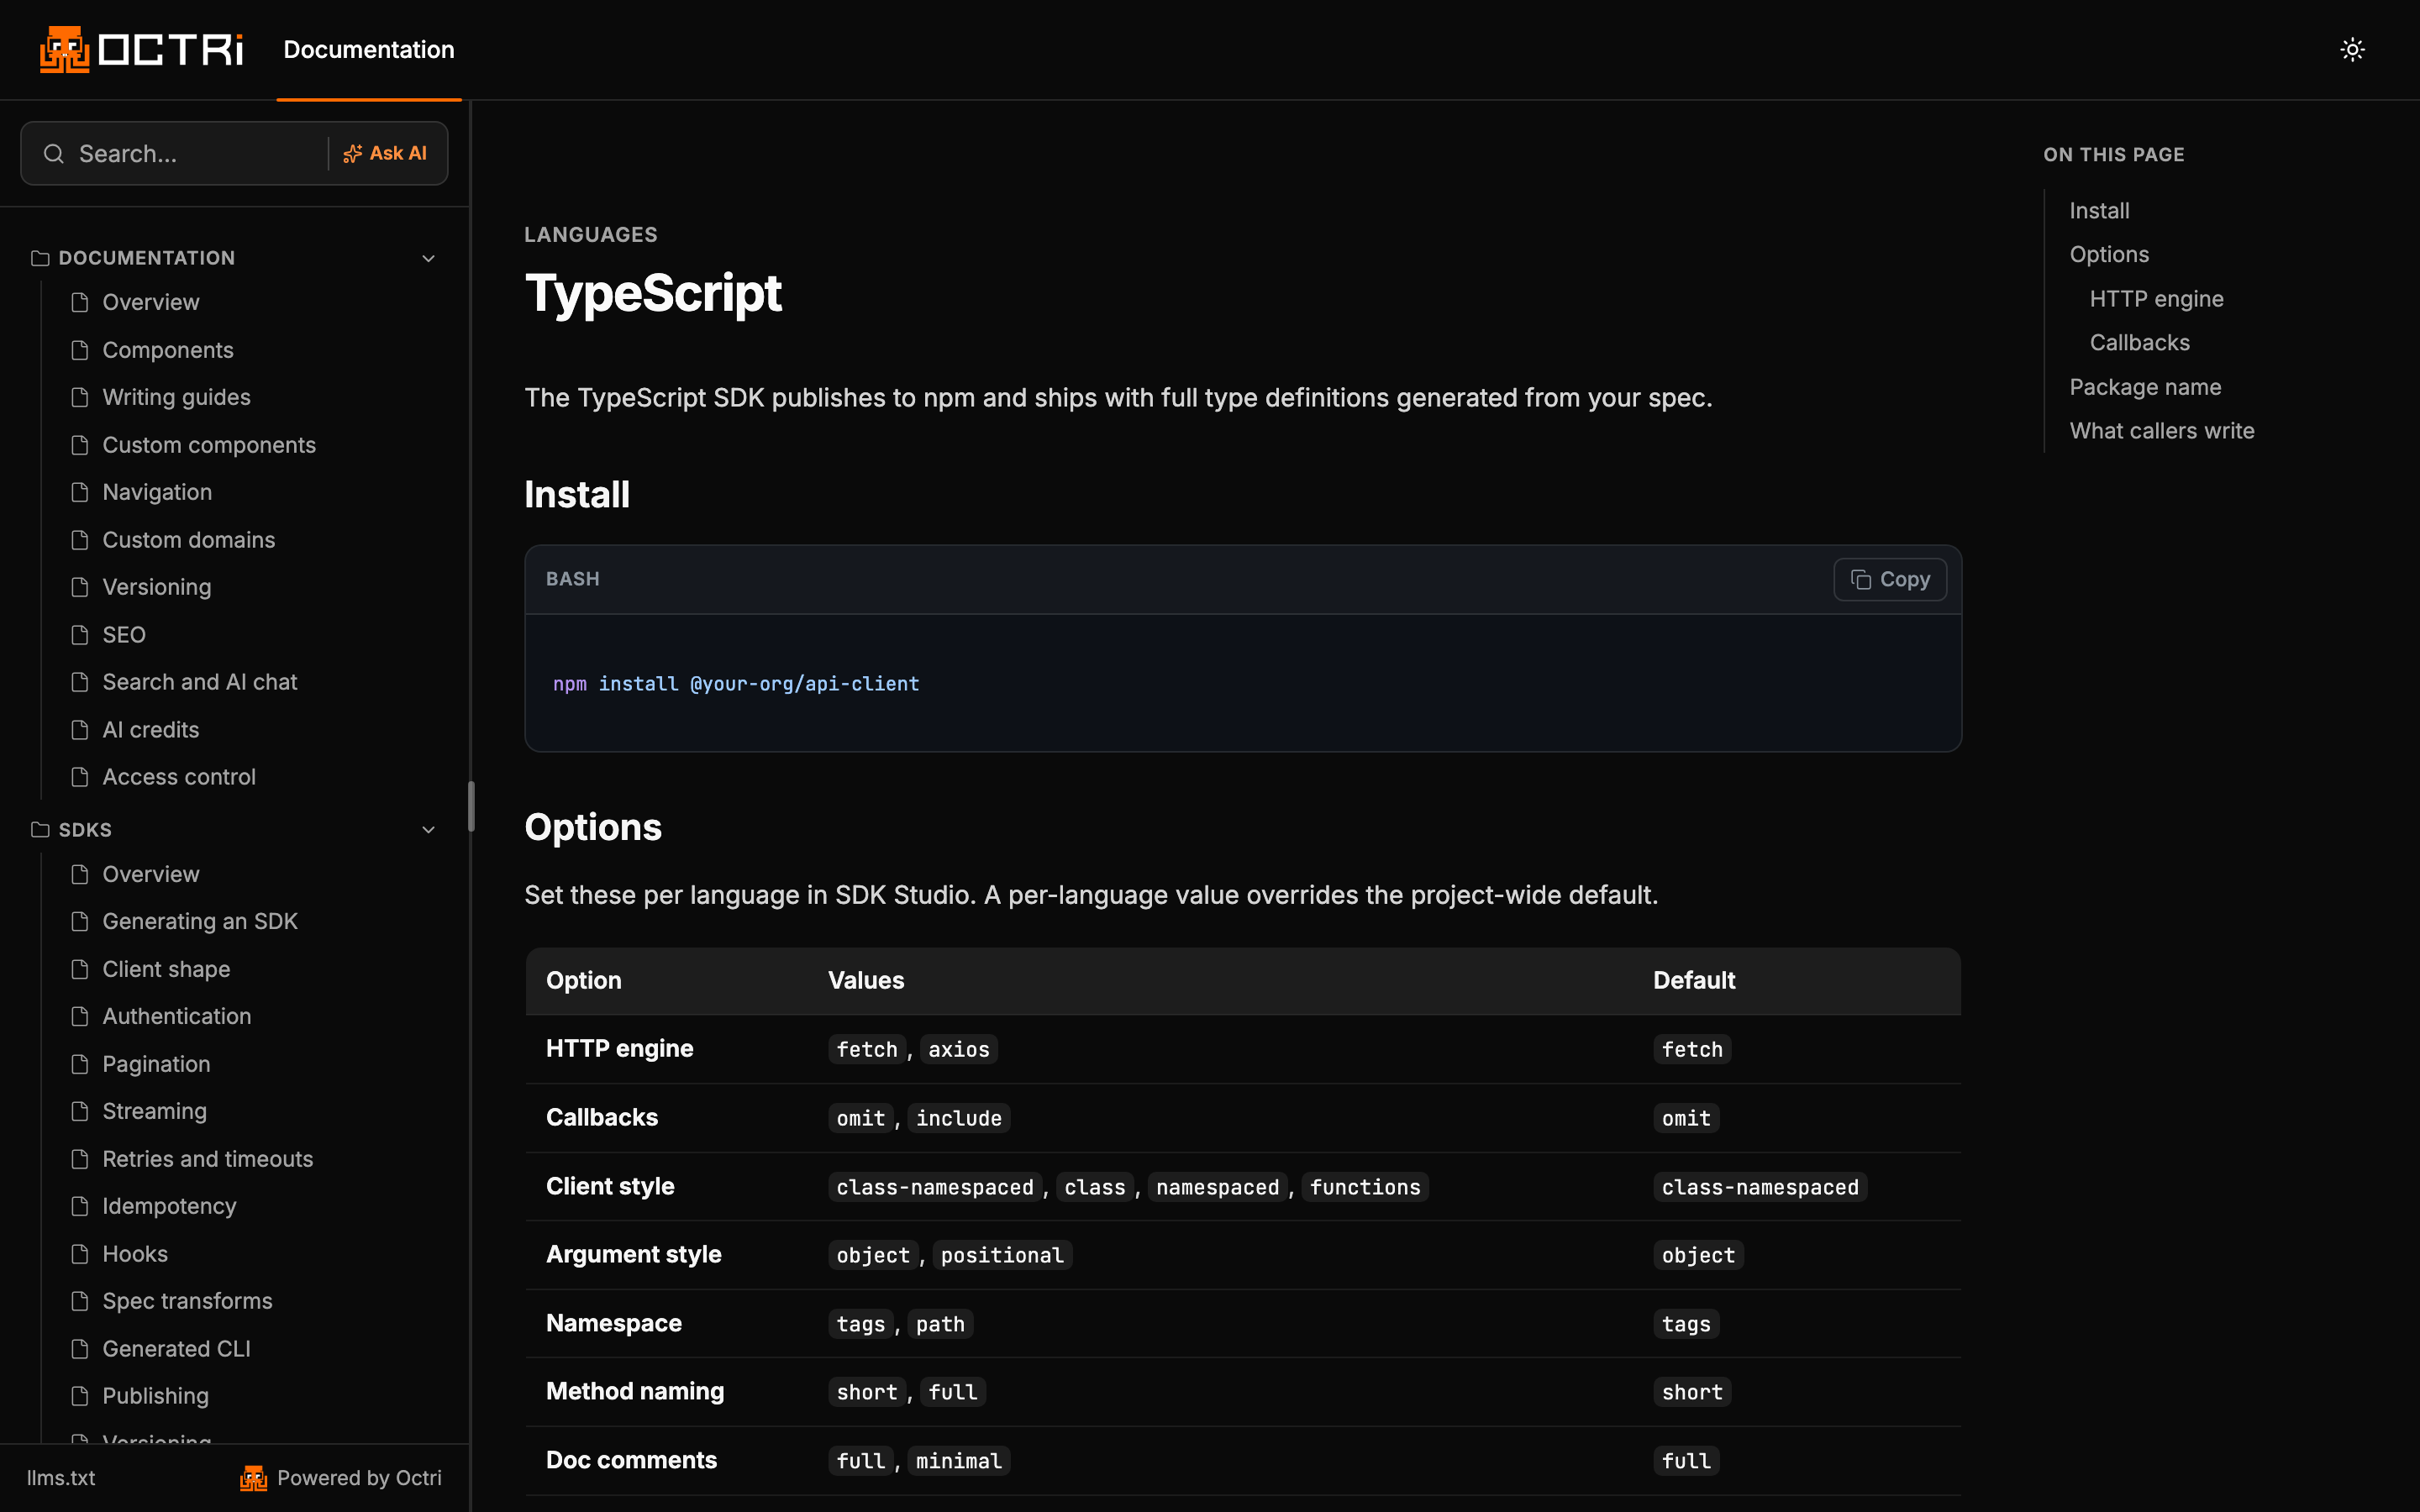This screenshot has height=1512, width=2420.
Task: Copy the bash install command
Action: tap(1889, 579)
